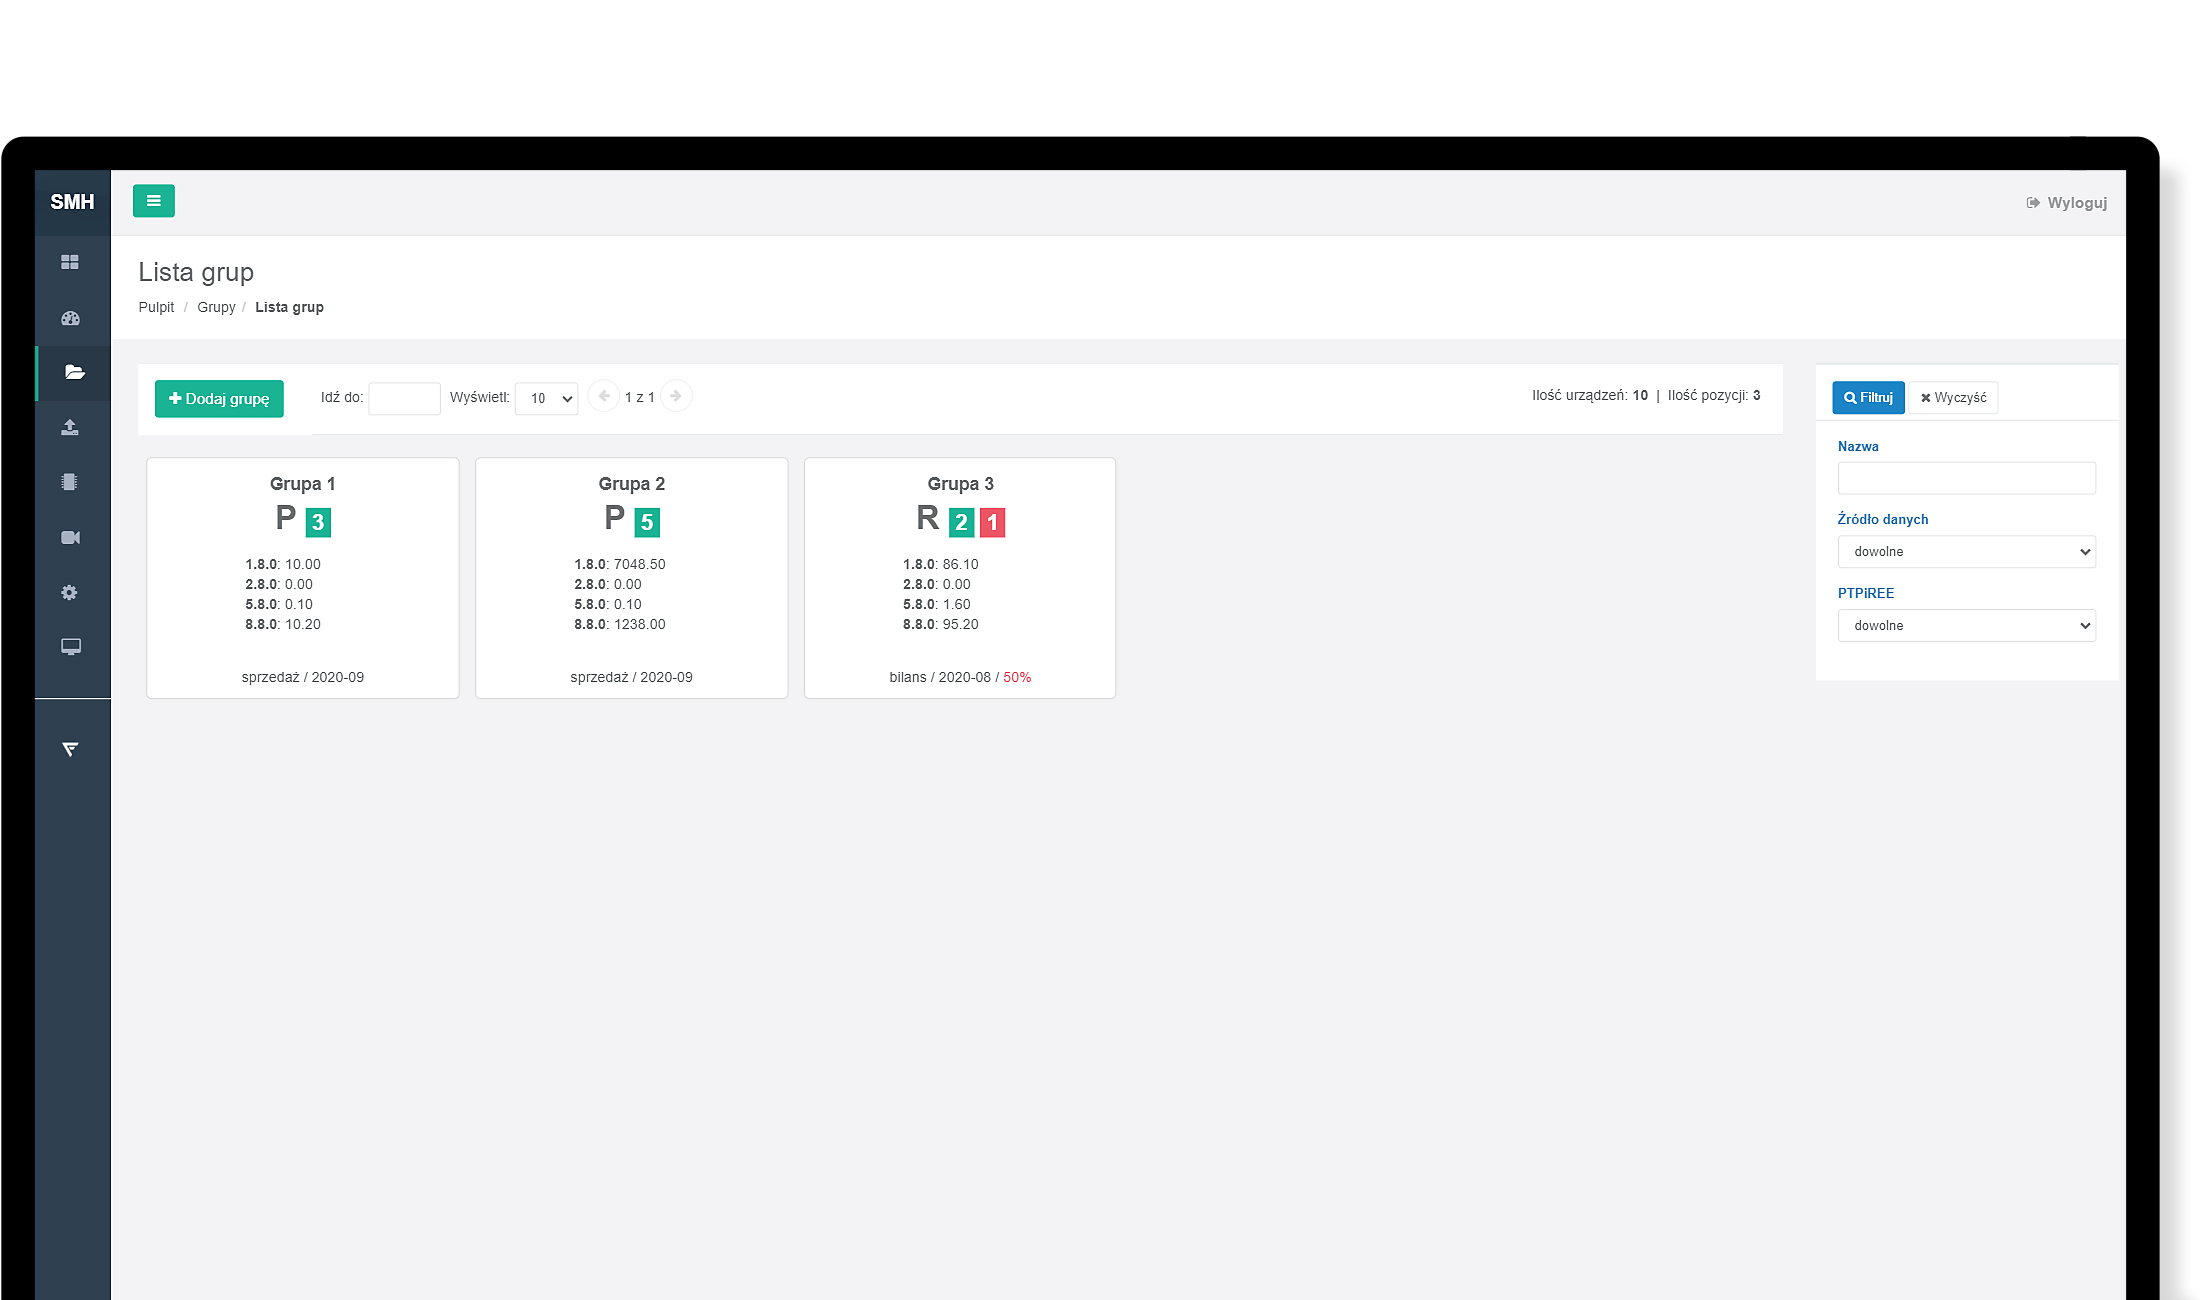Image resolution: width=2200 pixels, height=1300 pixels.
Task: Click the blue Filtruj button
Action: 1867,398
